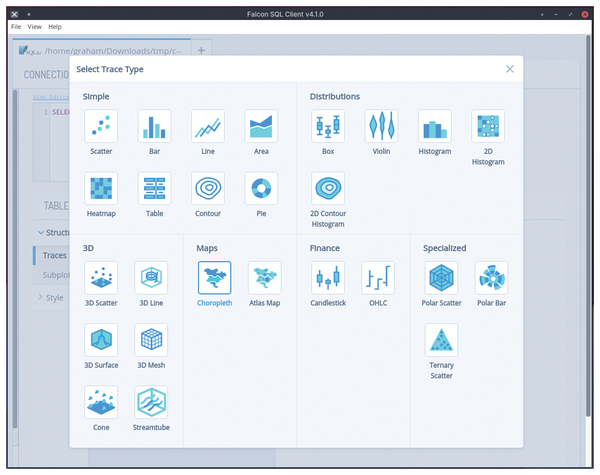Click the window menu icon in title bar

click(x=15, y=14)
